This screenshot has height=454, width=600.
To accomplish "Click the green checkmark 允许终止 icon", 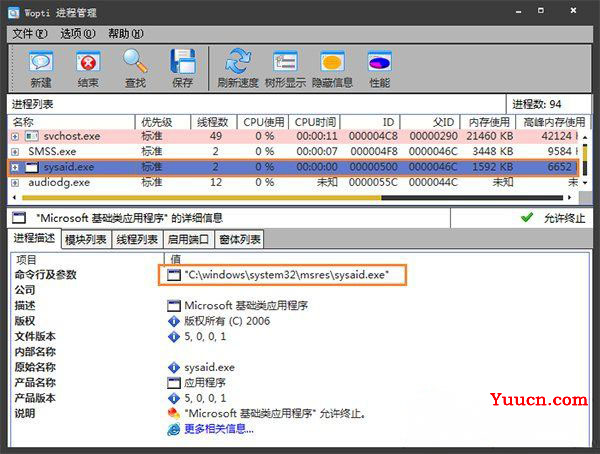I will [527, 218].
